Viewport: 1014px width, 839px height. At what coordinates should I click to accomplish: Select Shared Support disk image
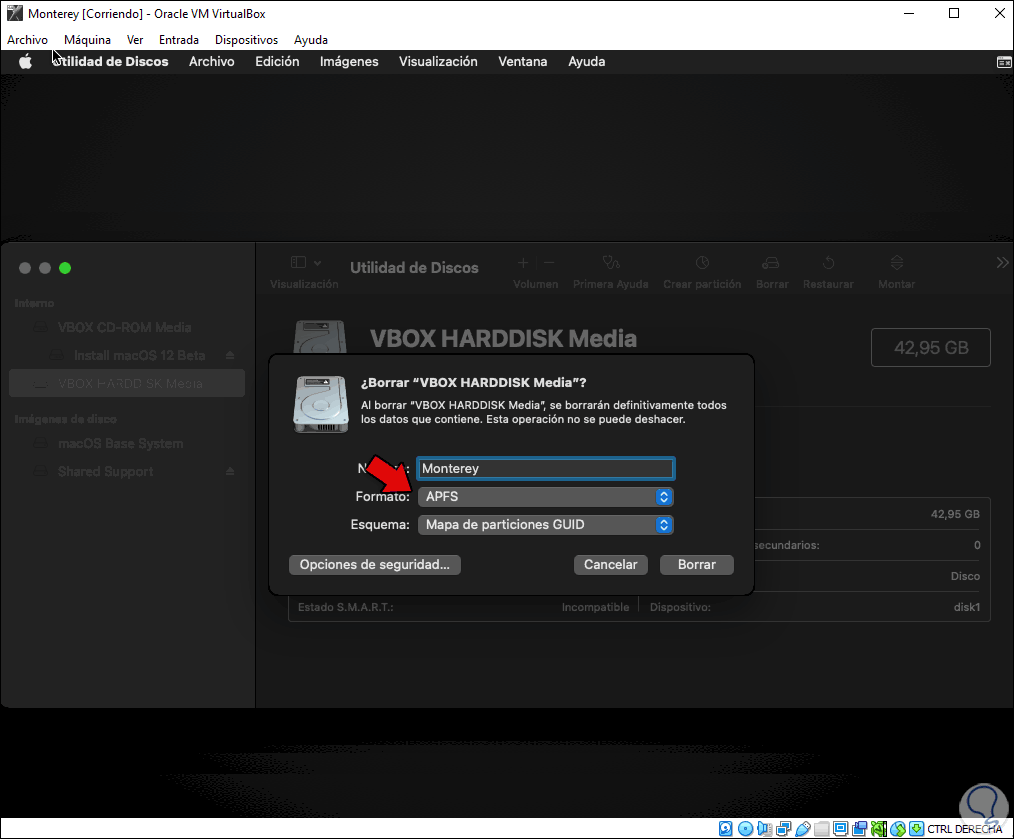(105, 472)
